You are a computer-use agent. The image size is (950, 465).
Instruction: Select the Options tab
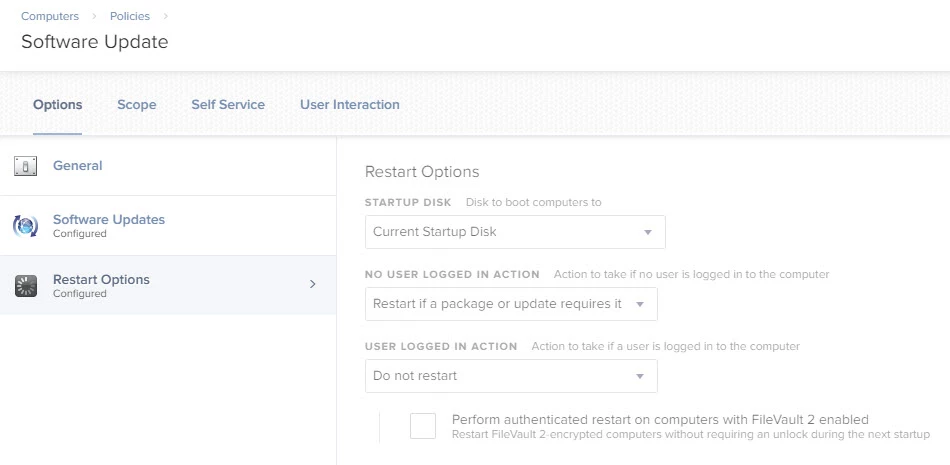coord(58,104)
